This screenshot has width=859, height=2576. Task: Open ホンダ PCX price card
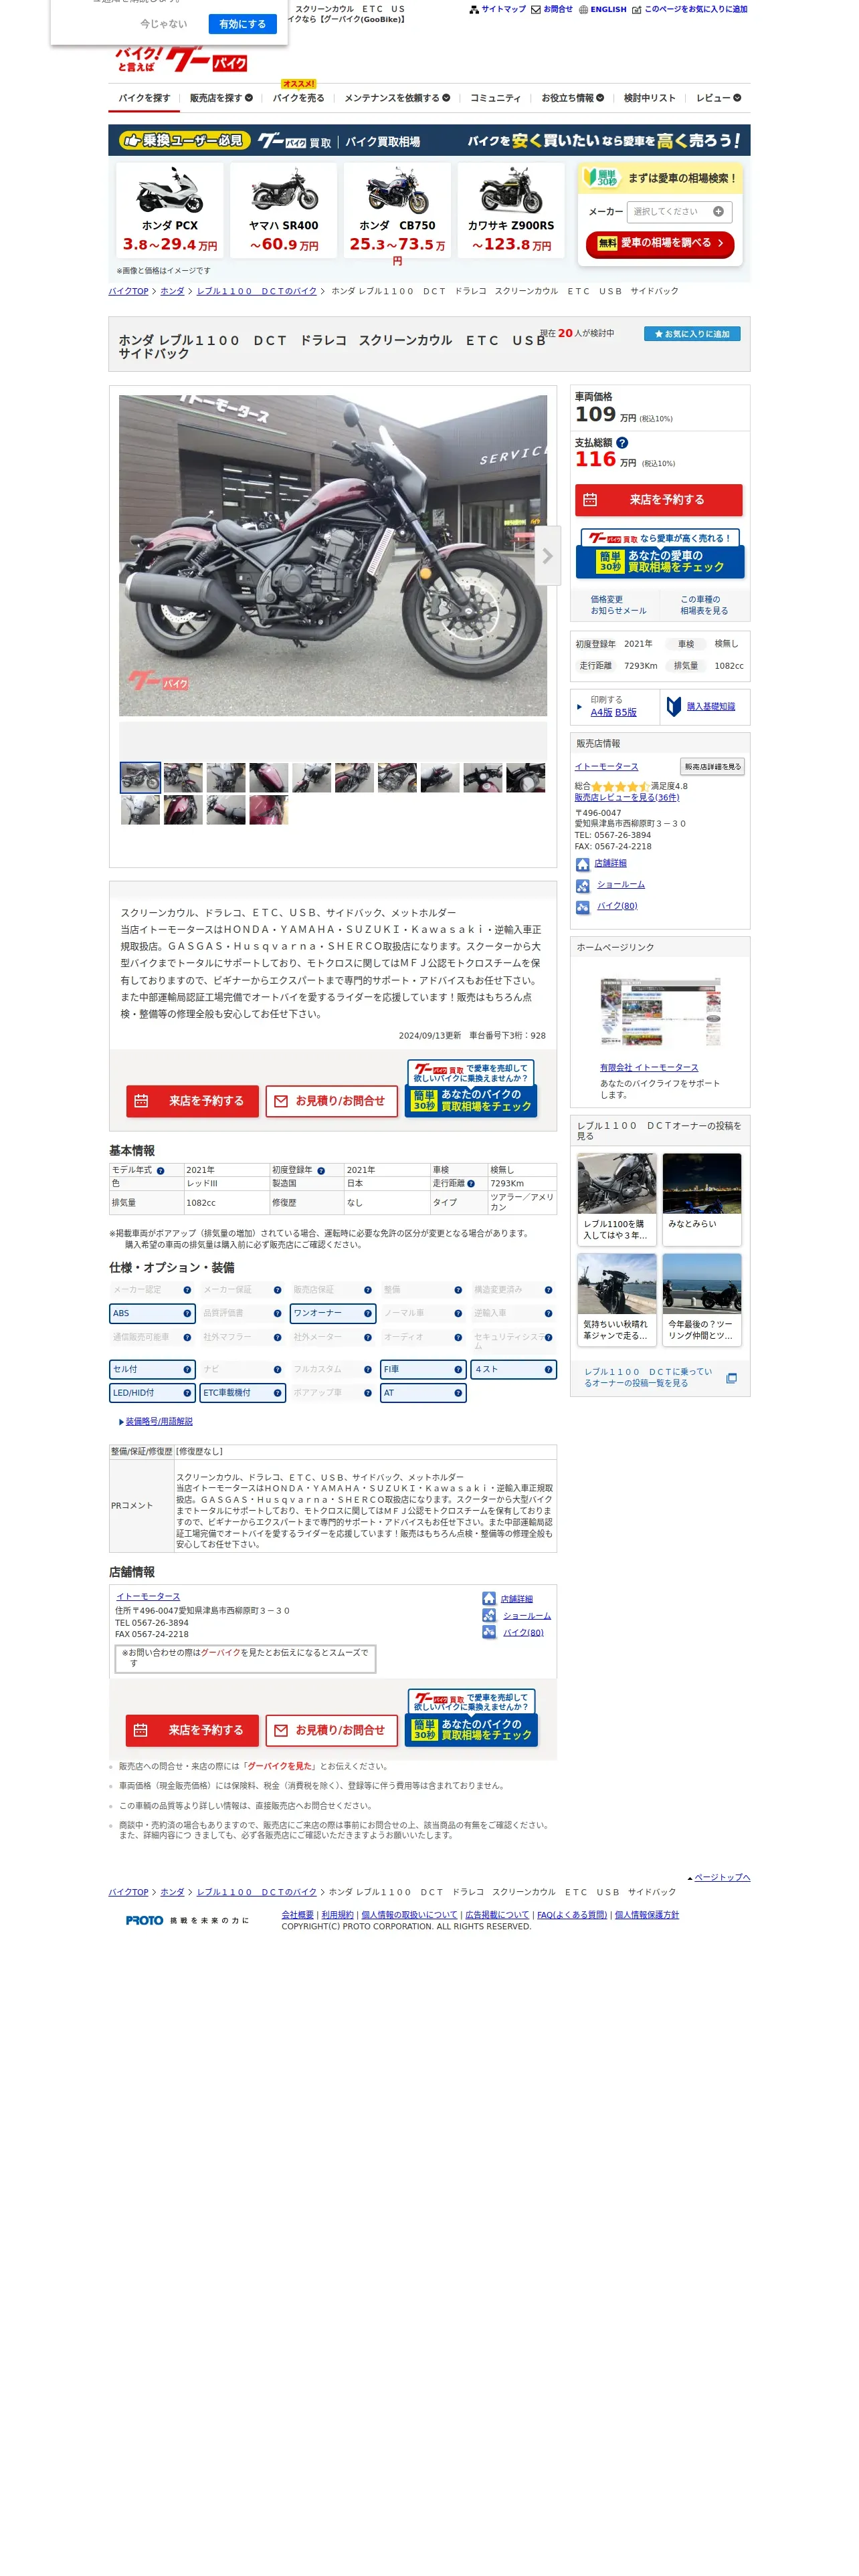pyautogui.click(x=170, y=209)
